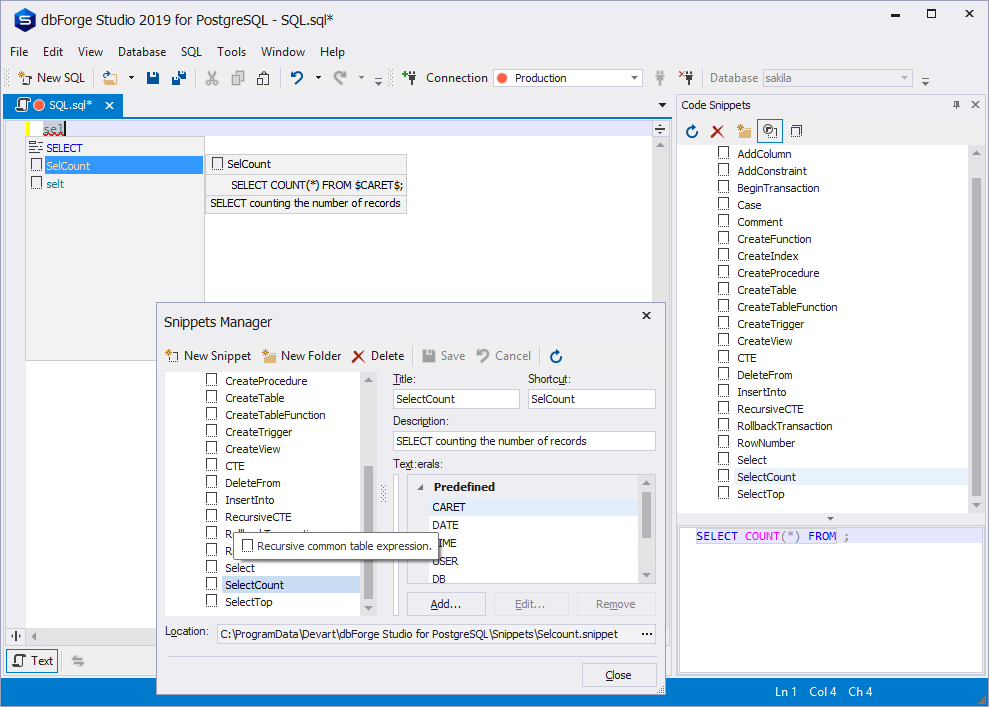The image size is (989, 707).
Task: Click the Undo arrow icon
Action: point(296,78)
